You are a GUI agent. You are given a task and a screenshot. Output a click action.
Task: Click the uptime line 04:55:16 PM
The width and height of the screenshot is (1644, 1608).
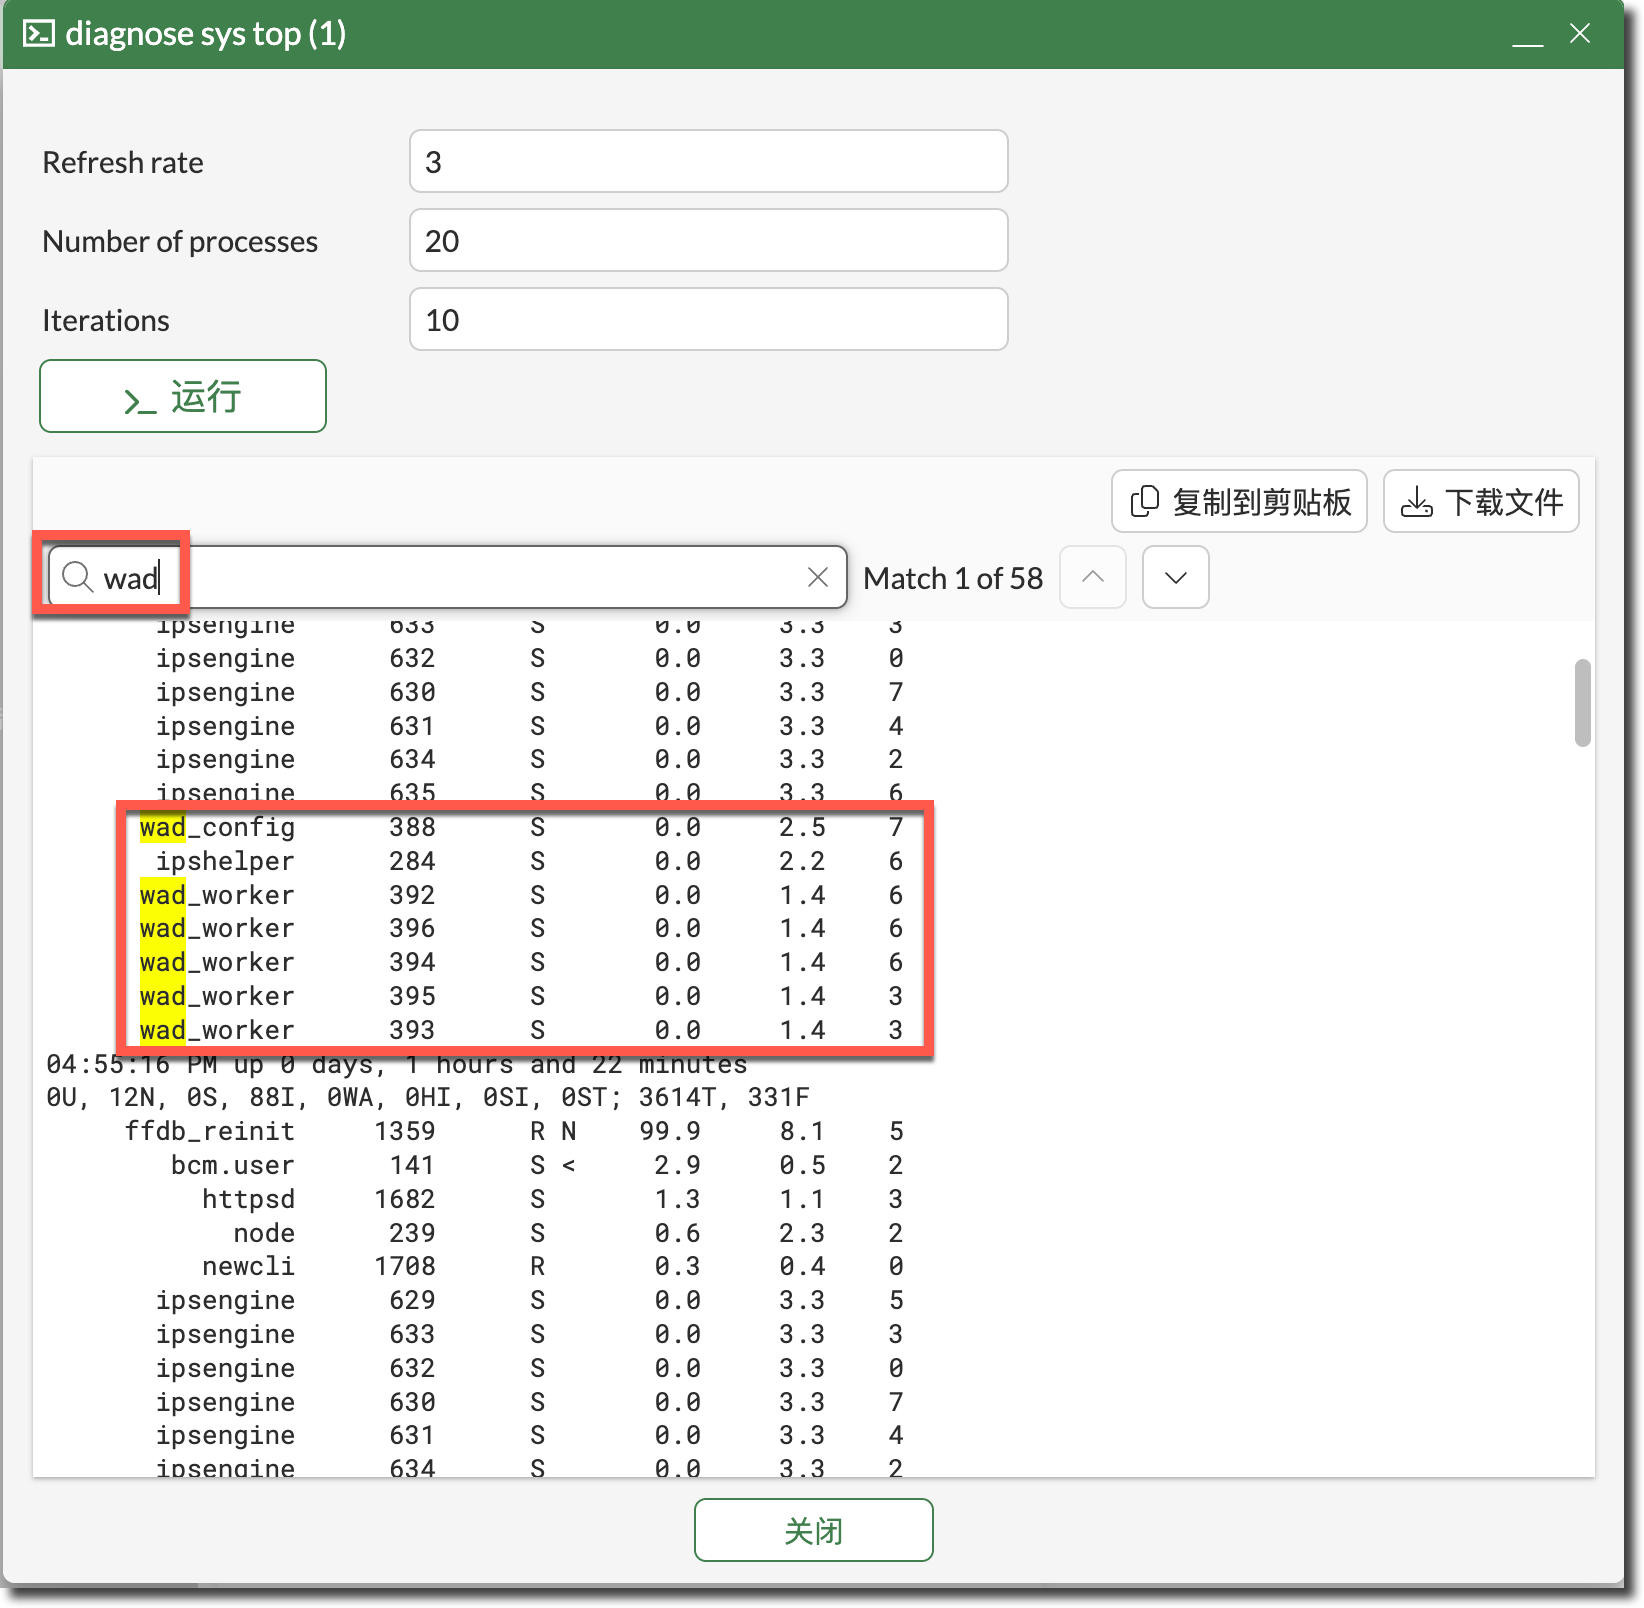tap(397, 1064)
